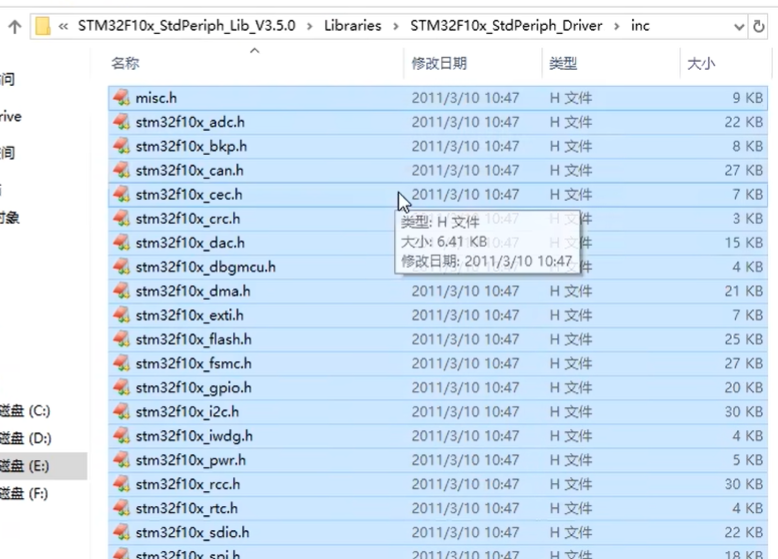Select file name stm32f10x_exti.h

pyautogui.click(x=190, y=315)
